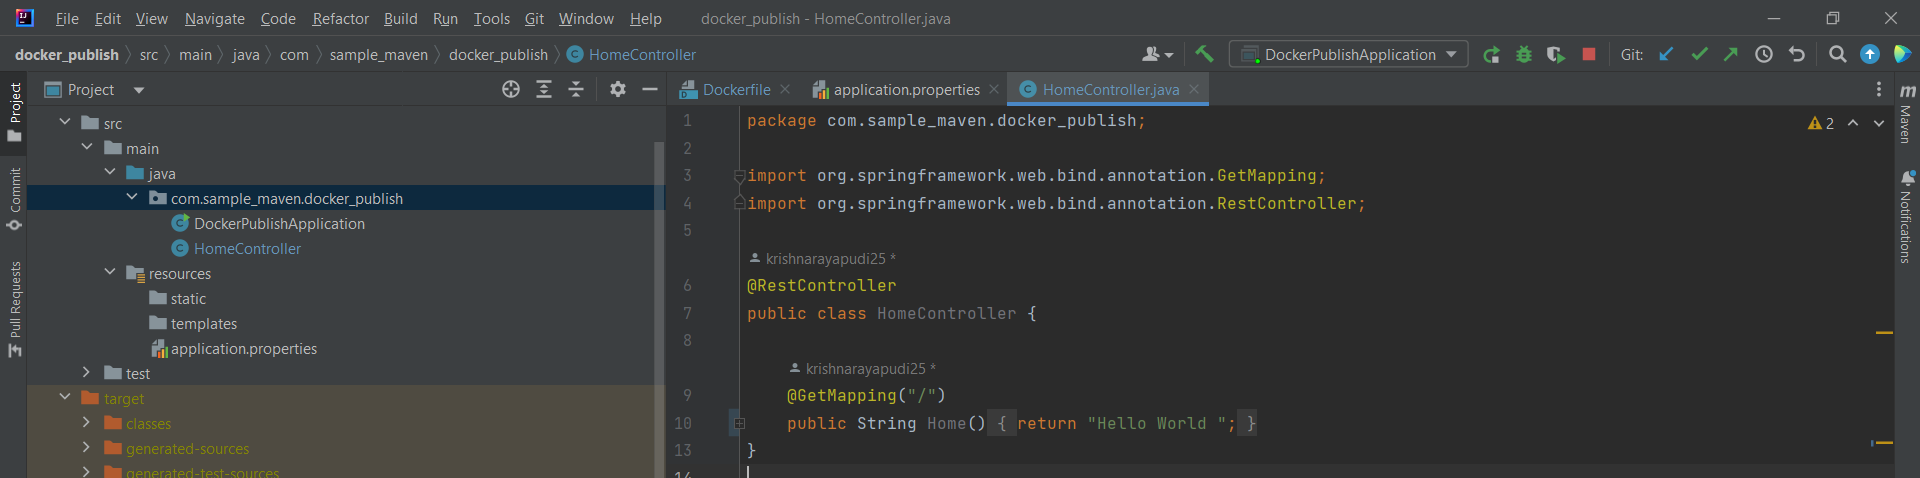Run DockerPublishApplication with rerun icon
The height and width of the screenshot is (478, 1920).
point(1491,55)
